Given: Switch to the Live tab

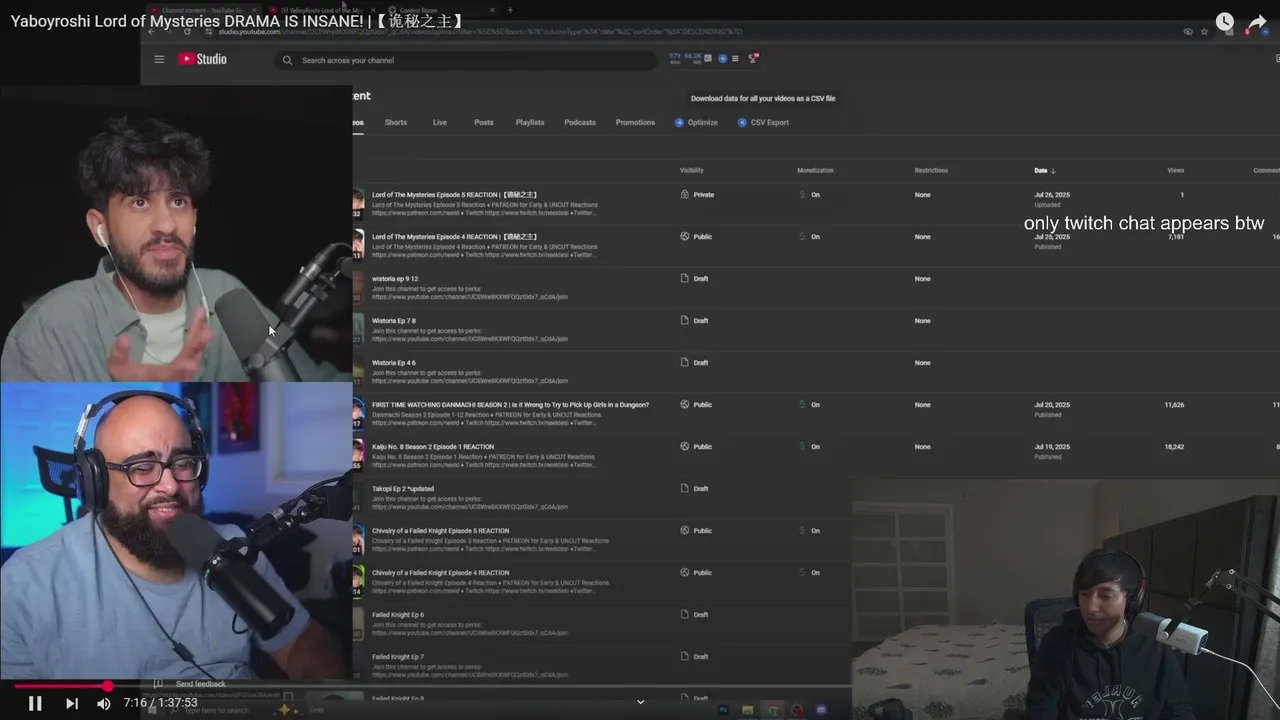Looking at the screenshot, I should click(440, 122).
